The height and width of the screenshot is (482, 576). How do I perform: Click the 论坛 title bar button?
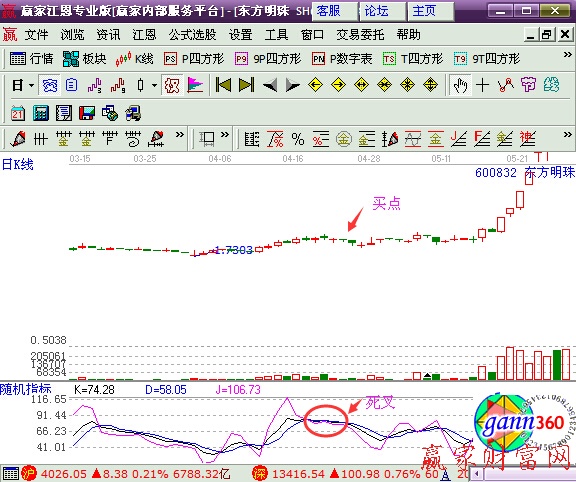[382, 11]
